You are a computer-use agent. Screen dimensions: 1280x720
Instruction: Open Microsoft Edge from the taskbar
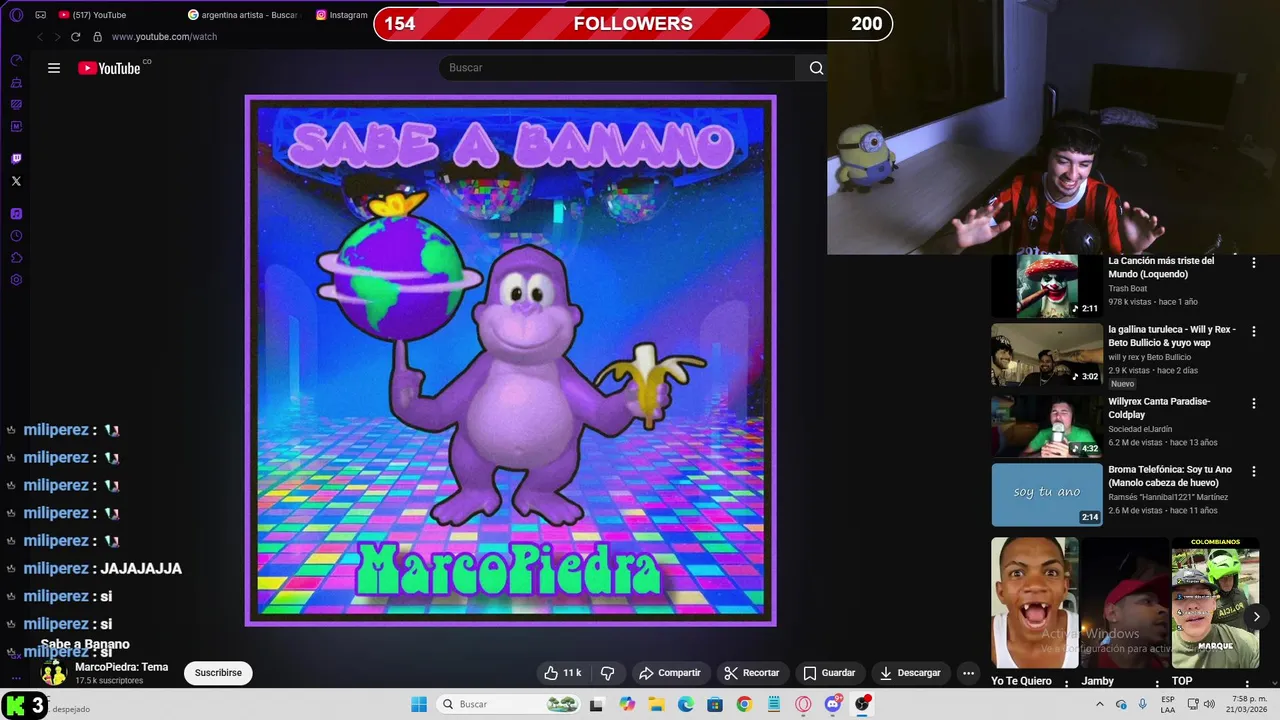(685, 704)
